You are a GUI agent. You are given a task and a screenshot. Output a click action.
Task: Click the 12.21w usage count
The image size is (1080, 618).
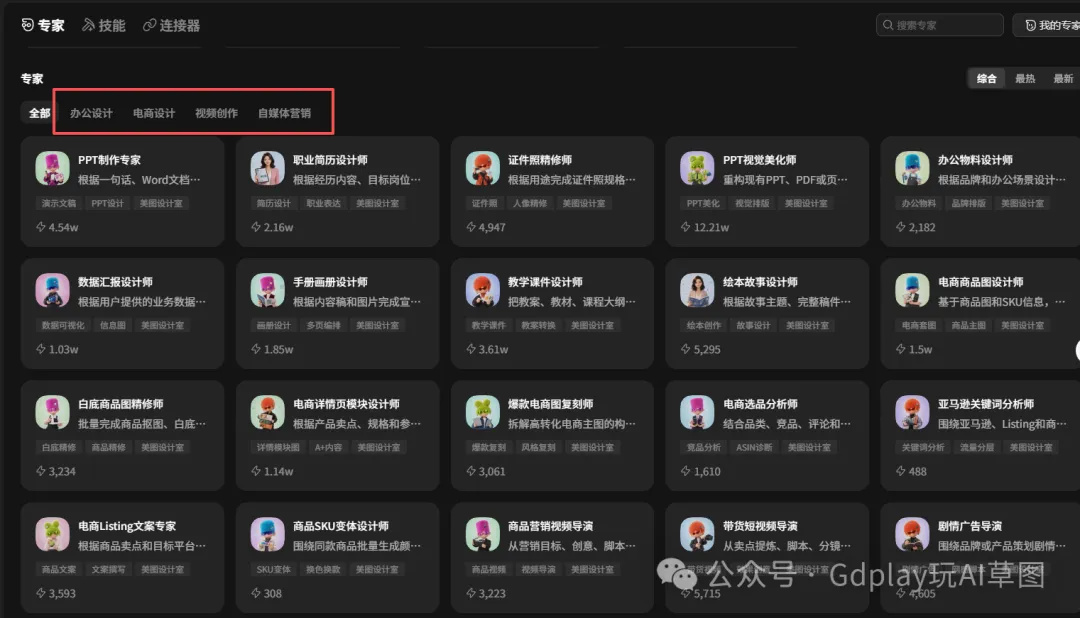[x=705, y=227]
